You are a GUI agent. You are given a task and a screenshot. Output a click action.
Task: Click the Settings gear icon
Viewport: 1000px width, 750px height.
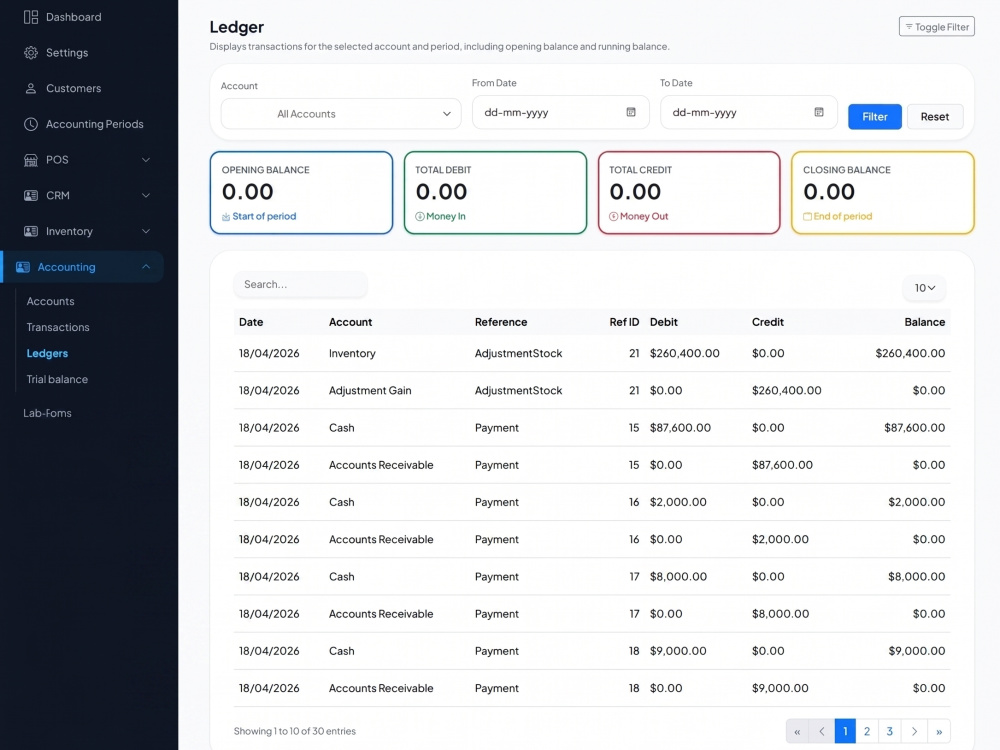pos(31,53)
